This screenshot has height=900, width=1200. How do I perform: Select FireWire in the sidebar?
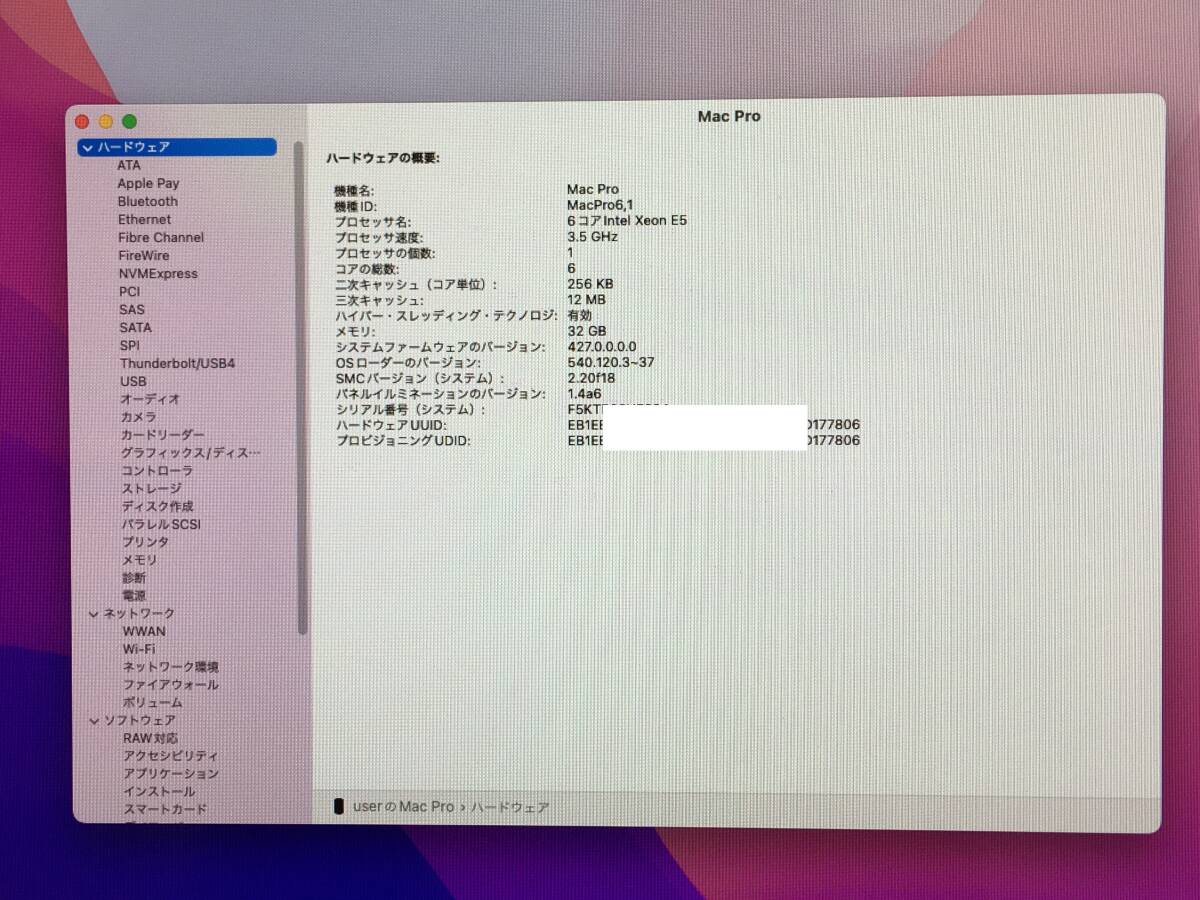pos(143,255)
